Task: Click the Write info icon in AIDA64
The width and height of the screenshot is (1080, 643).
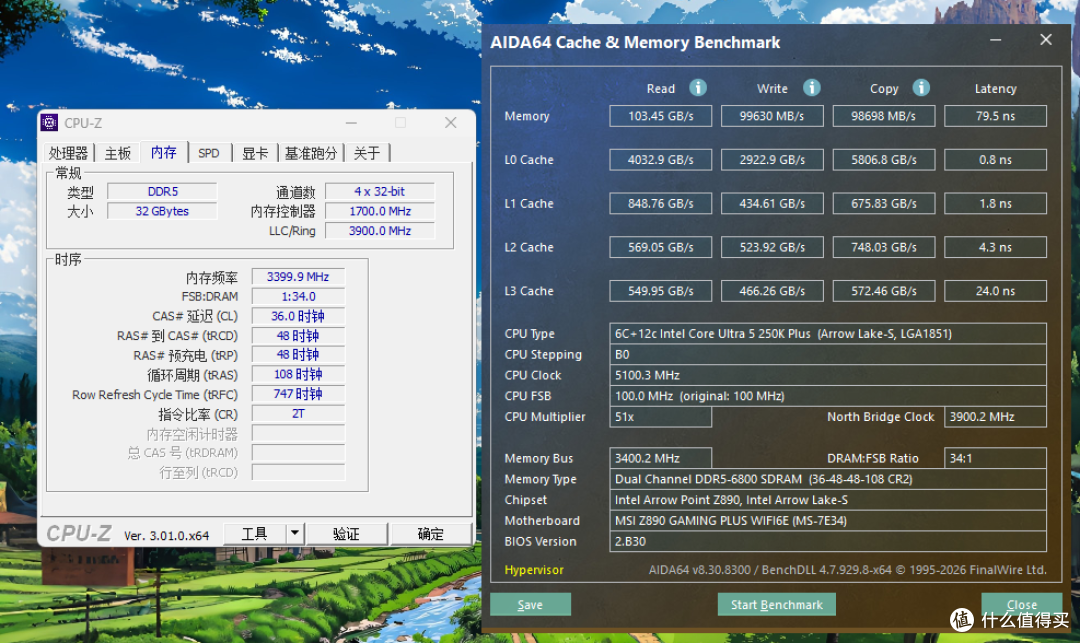Action: click(811, 87)
